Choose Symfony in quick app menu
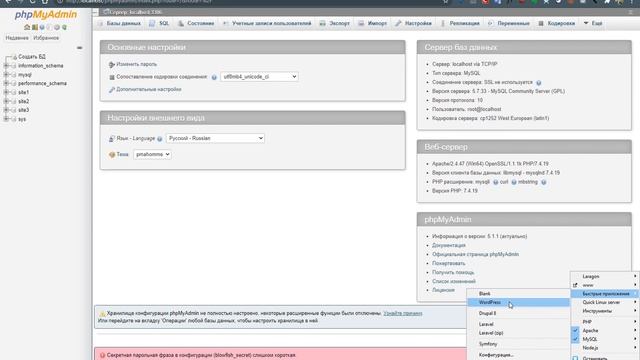The height and width of the screenshot is (360, 640). click(518, 344)
